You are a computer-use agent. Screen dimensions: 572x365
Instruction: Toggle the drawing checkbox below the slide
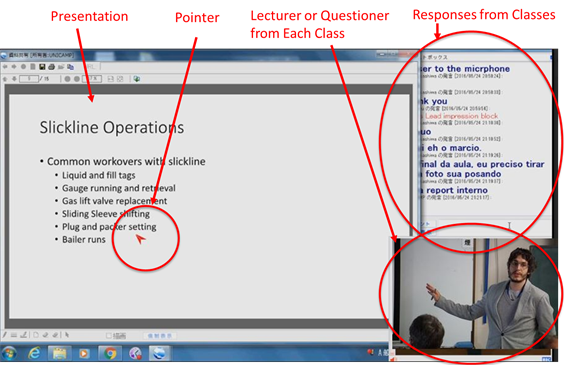109,335
